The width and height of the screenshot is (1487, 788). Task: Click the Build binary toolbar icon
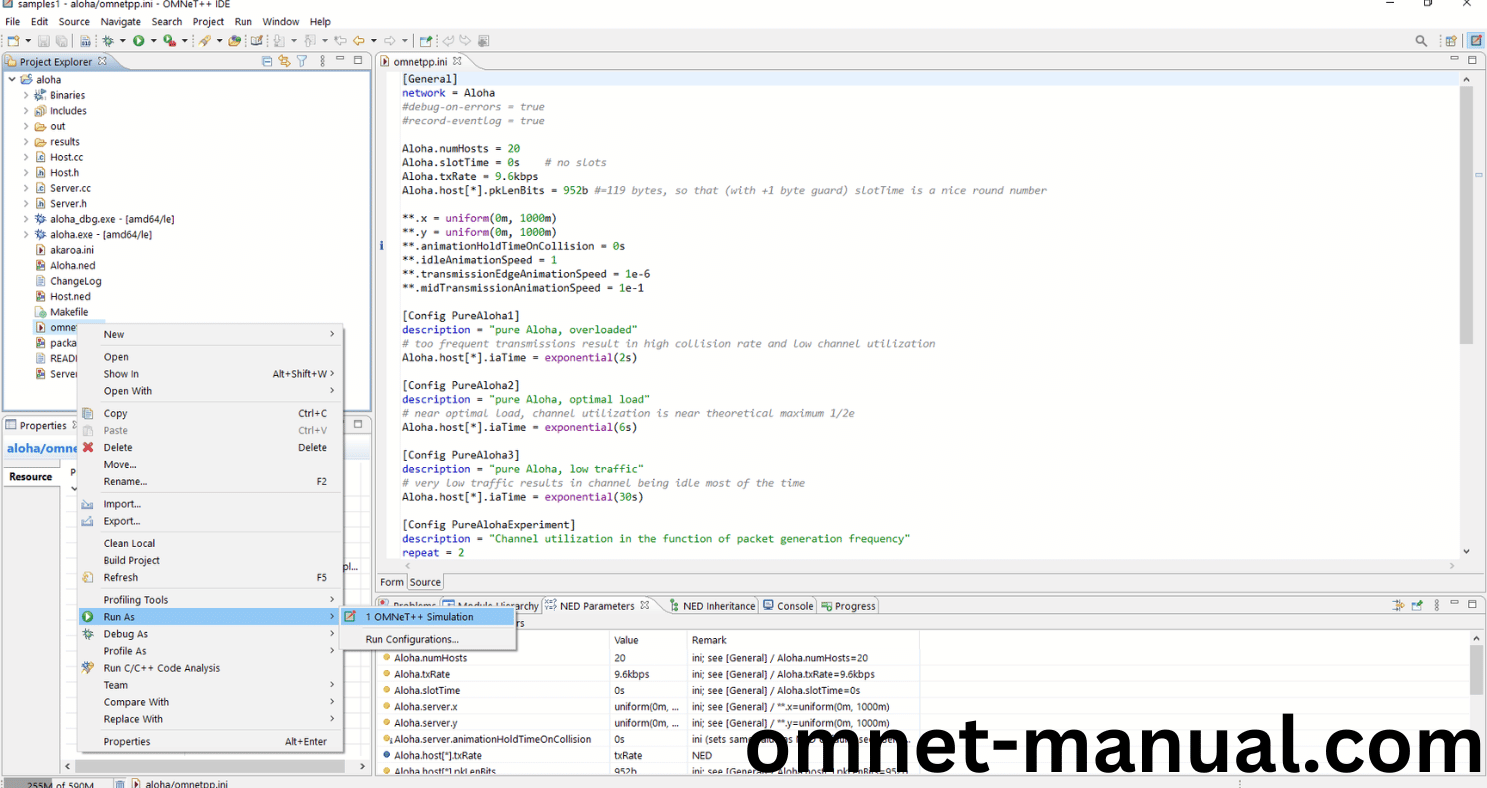(87, 41)
